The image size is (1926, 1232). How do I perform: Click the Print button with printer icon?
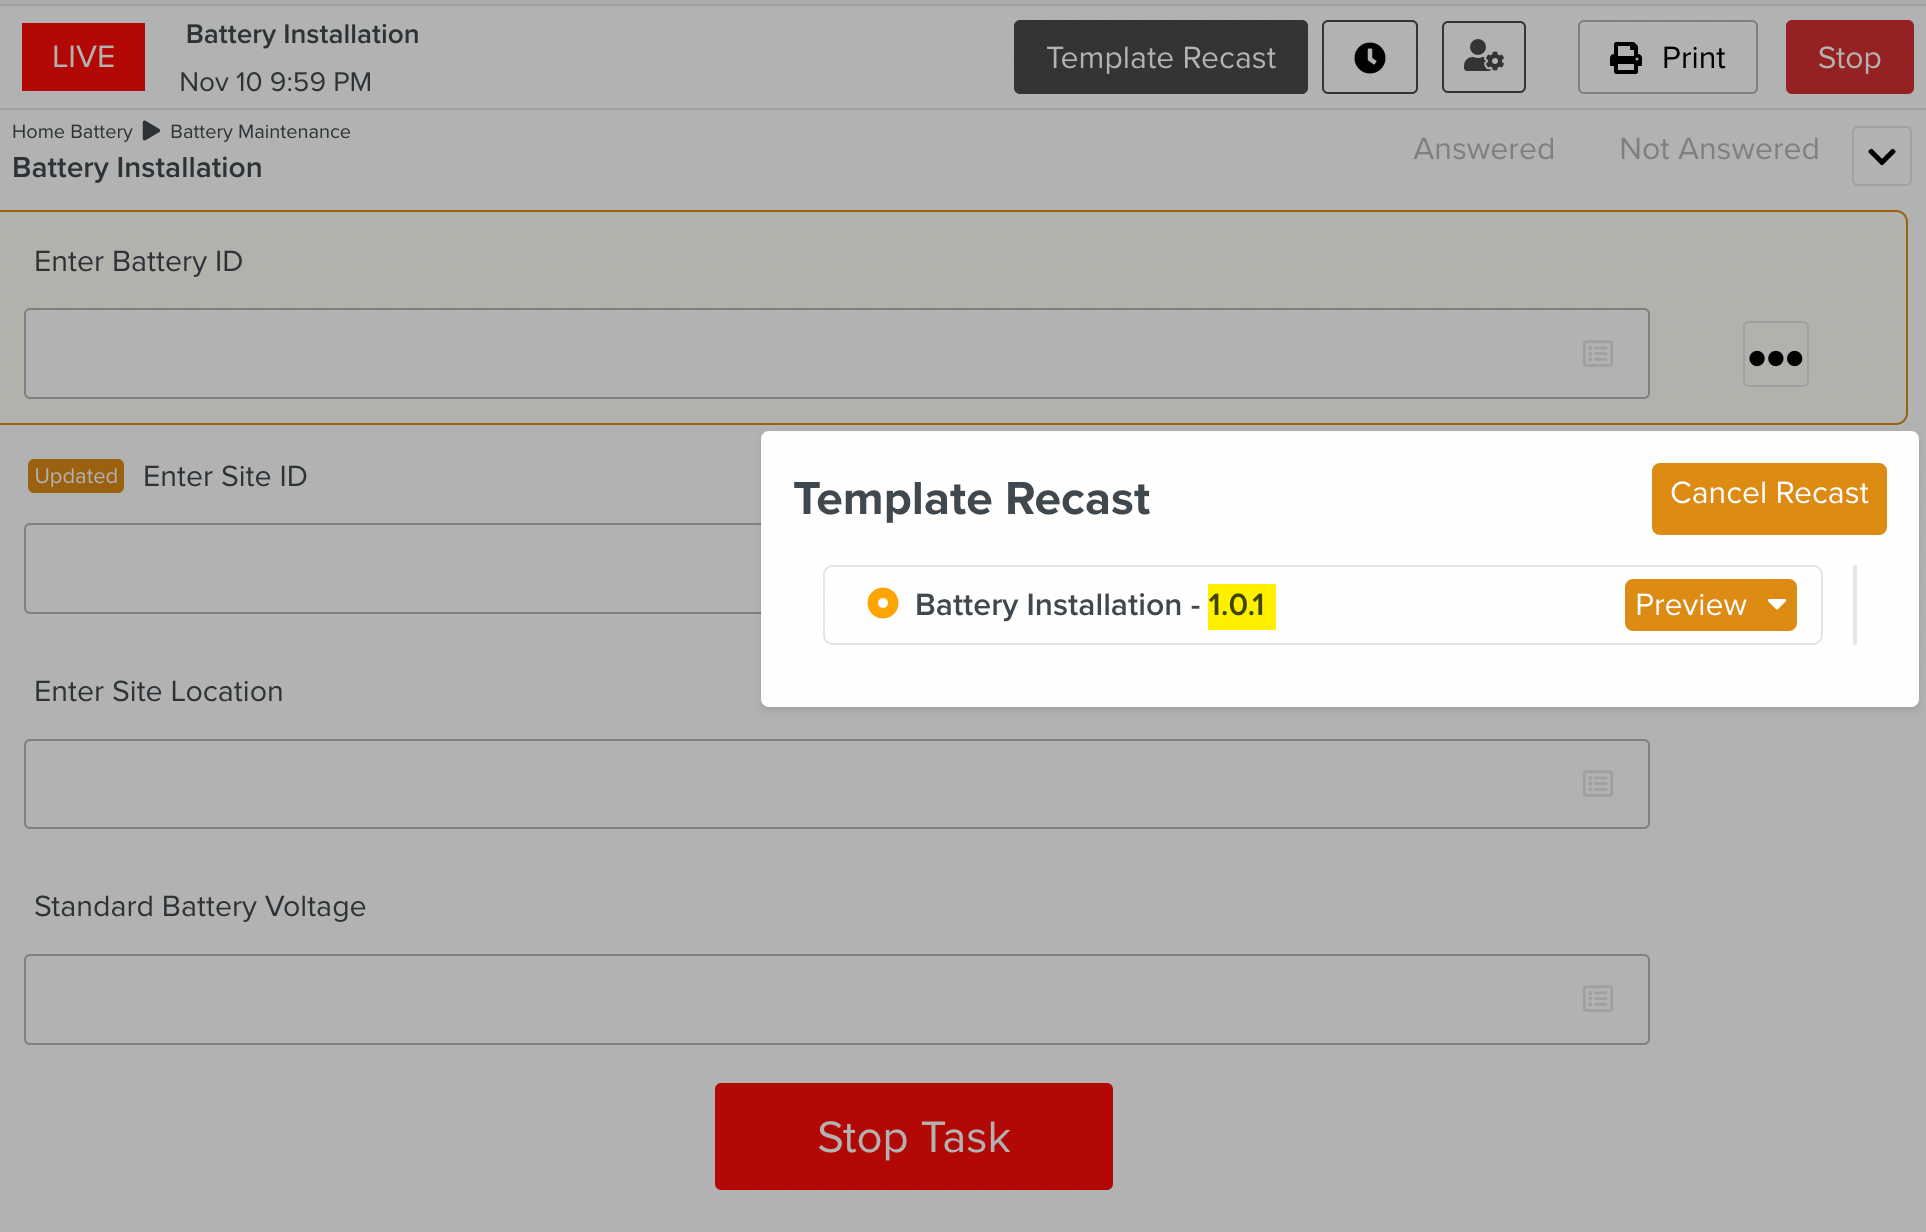click(x=1667, y=58)
